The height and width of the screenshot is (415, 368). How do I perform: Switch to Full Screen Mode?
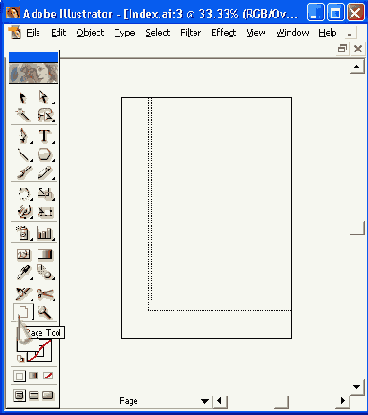click(48, 395)
